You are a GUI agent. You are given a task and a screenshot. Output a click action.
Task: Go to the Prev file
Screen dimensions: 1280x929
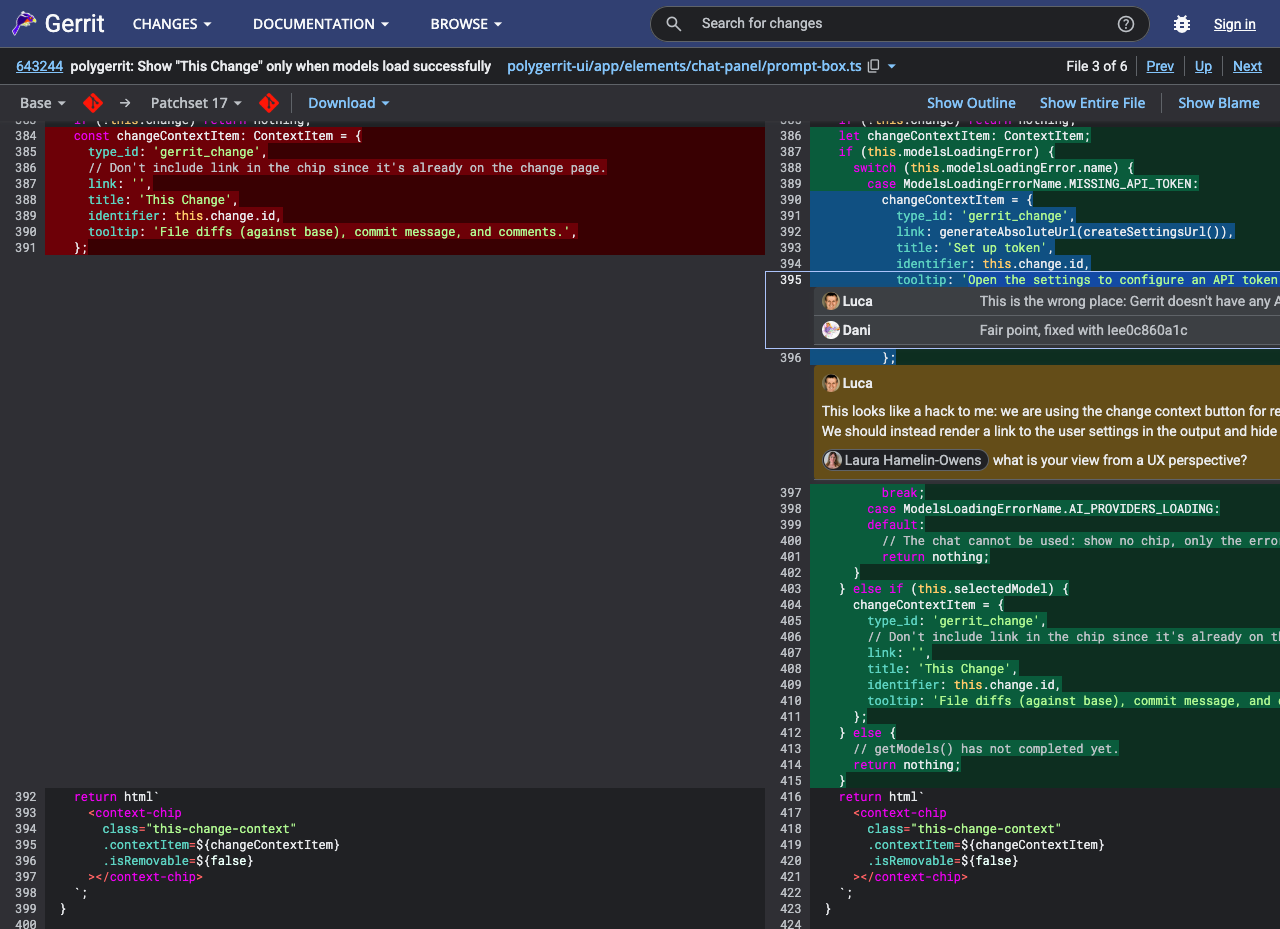click(1160, 66)
